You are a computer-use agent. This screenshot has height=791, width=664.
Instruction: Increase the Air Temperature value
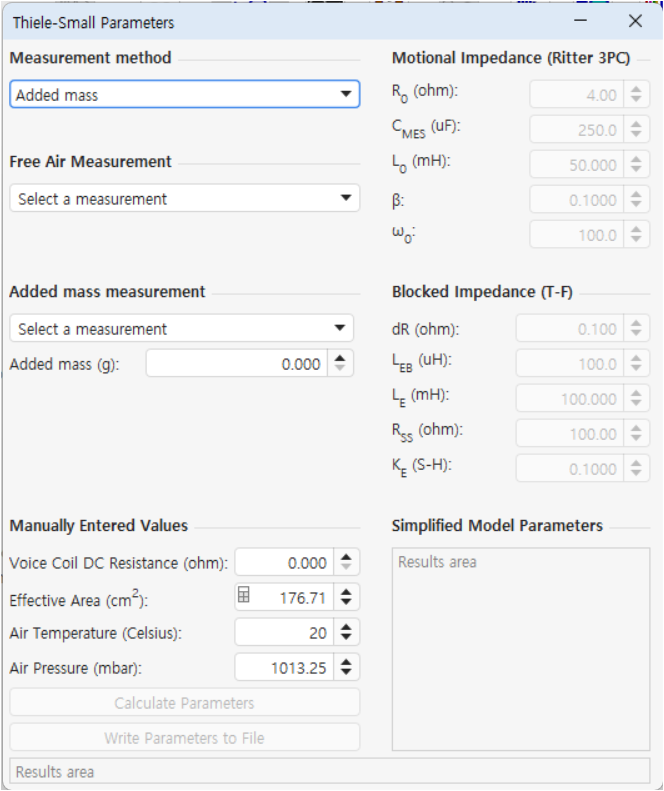(346, 627)
